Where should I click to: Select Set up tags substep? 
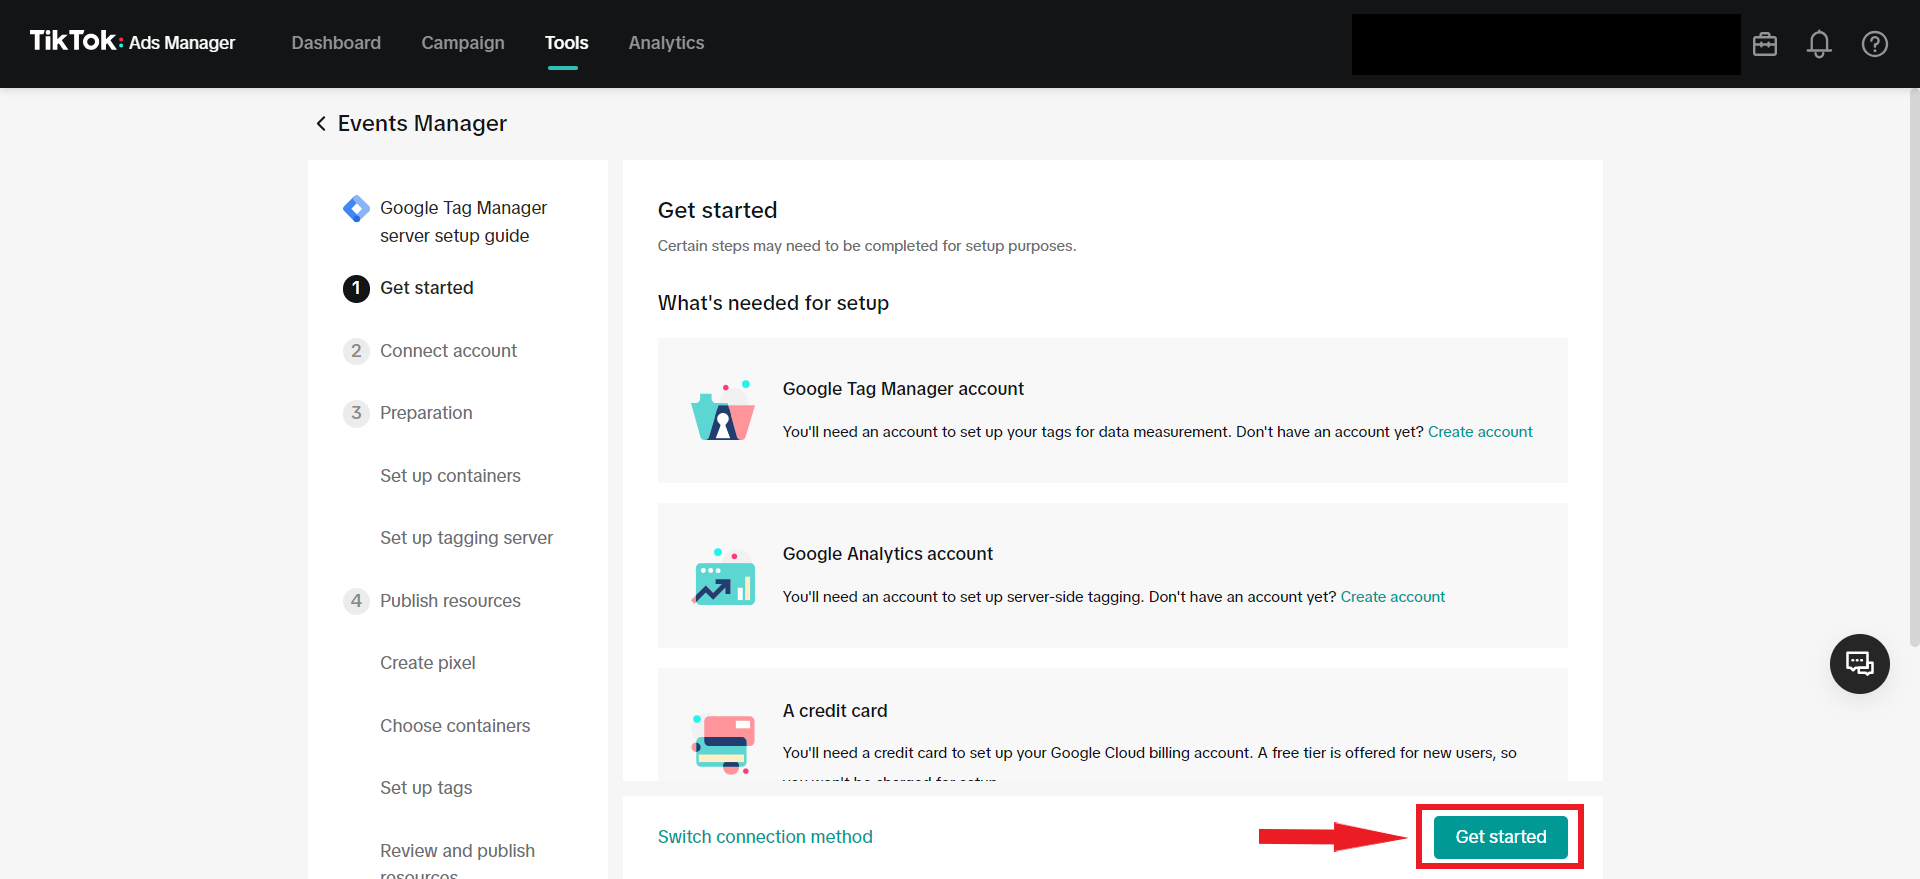(426, 788)
